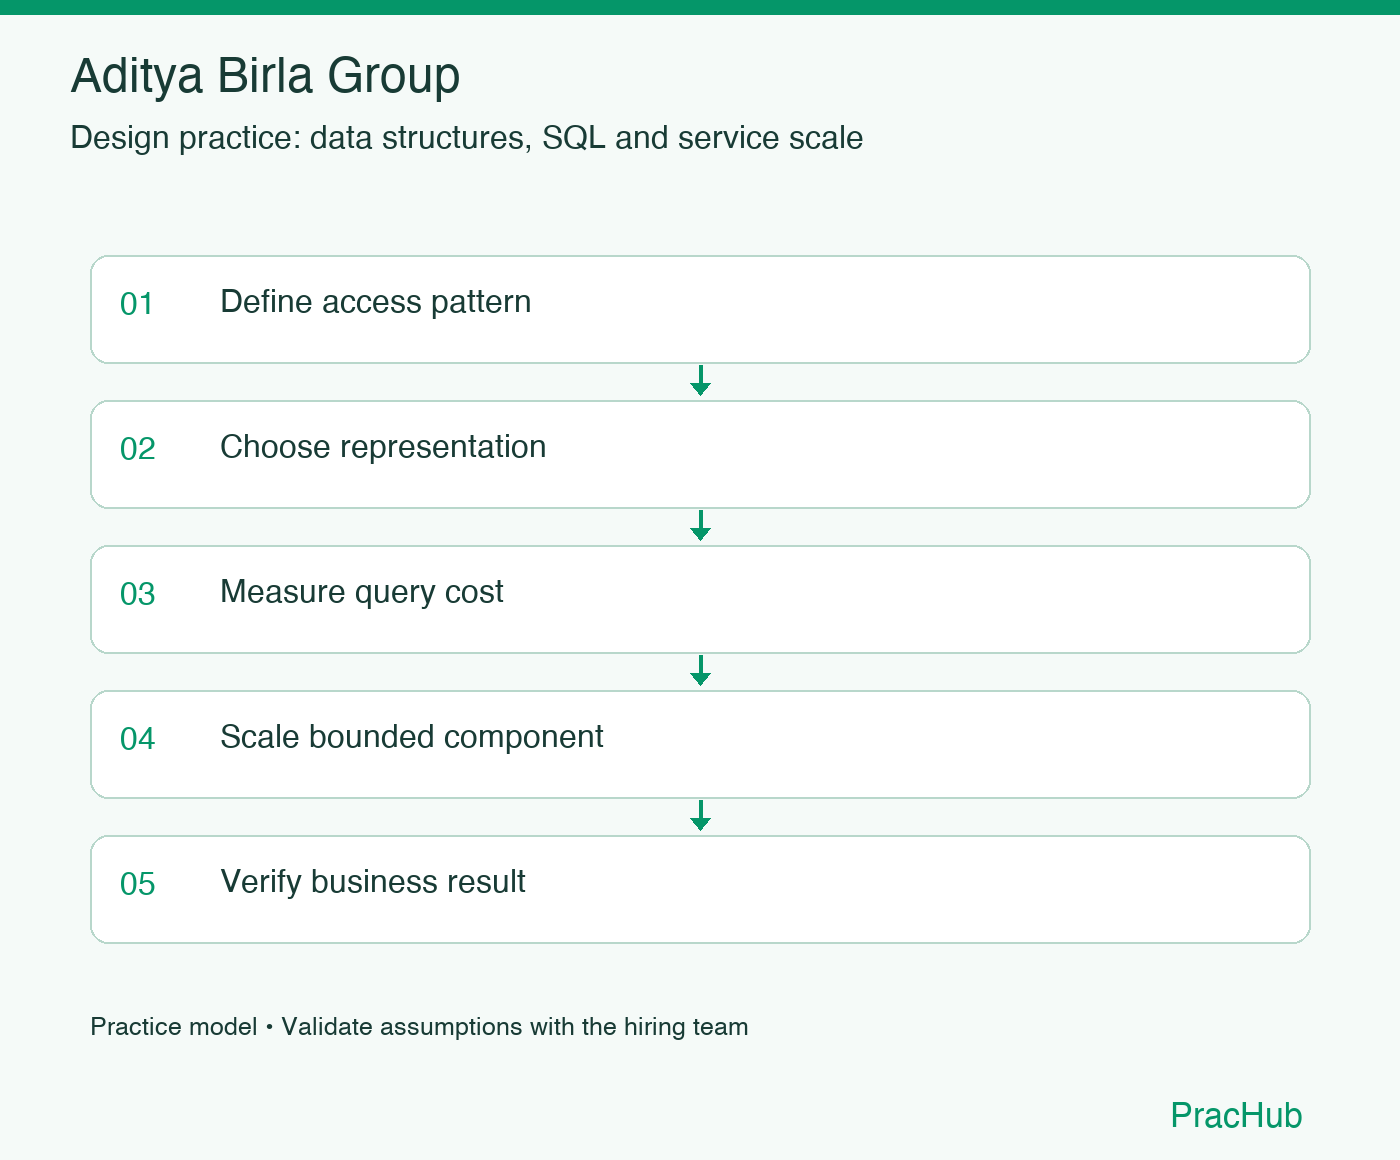Select the Verify business result step
The image size is (1400, 1160).
coord(700,889)
